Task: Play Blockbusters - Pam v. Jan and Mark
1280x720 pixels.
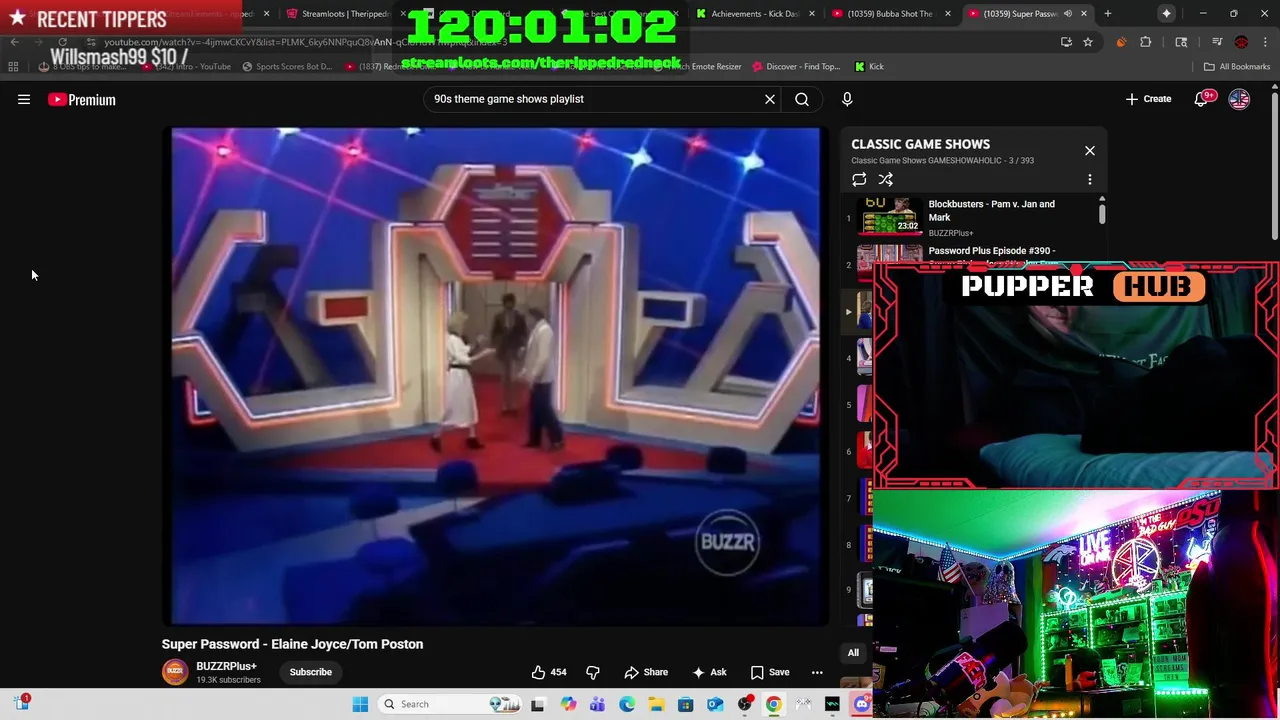Action: click(x=991, y=210)
